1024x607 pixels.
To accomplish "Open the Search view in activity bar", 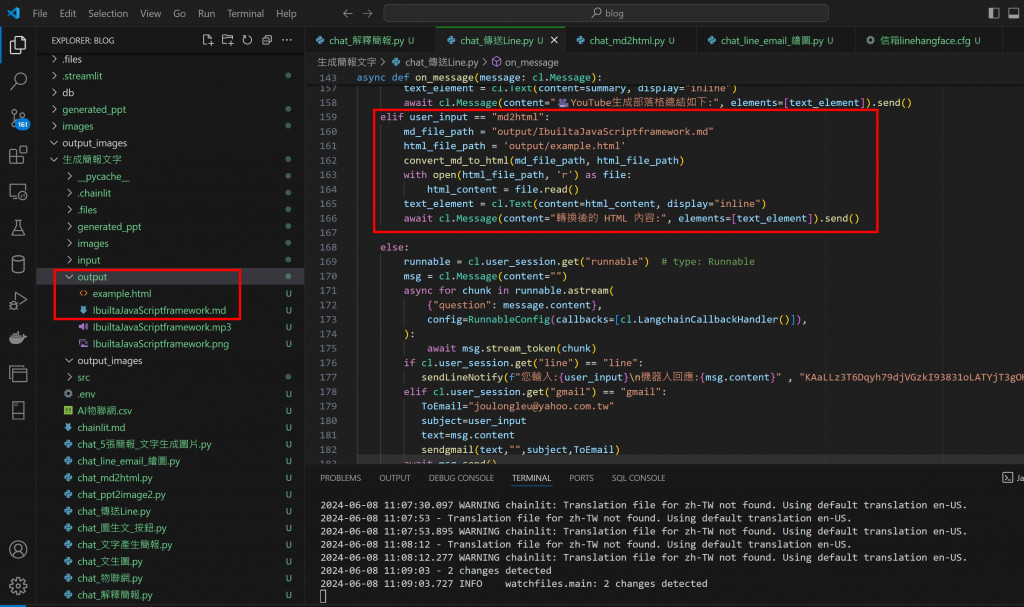I will click(x=18, y=81).
